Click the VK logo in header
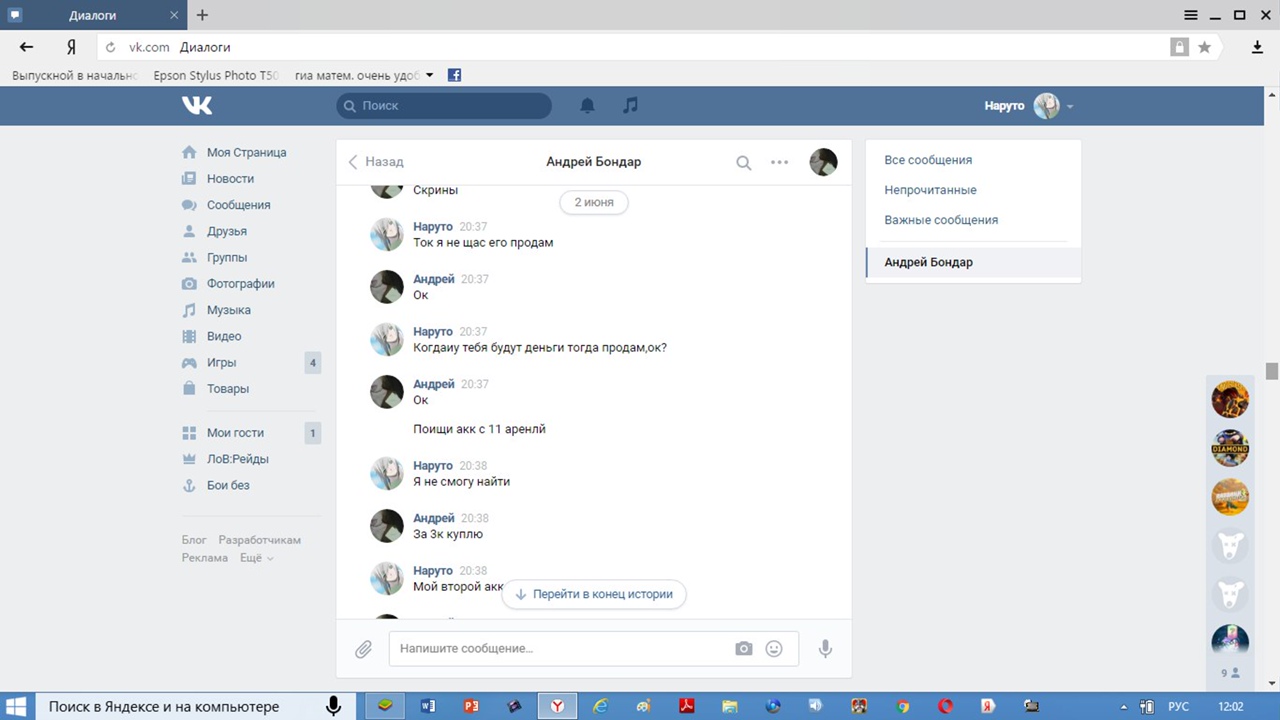The image size is (1280, 720). 197,105
